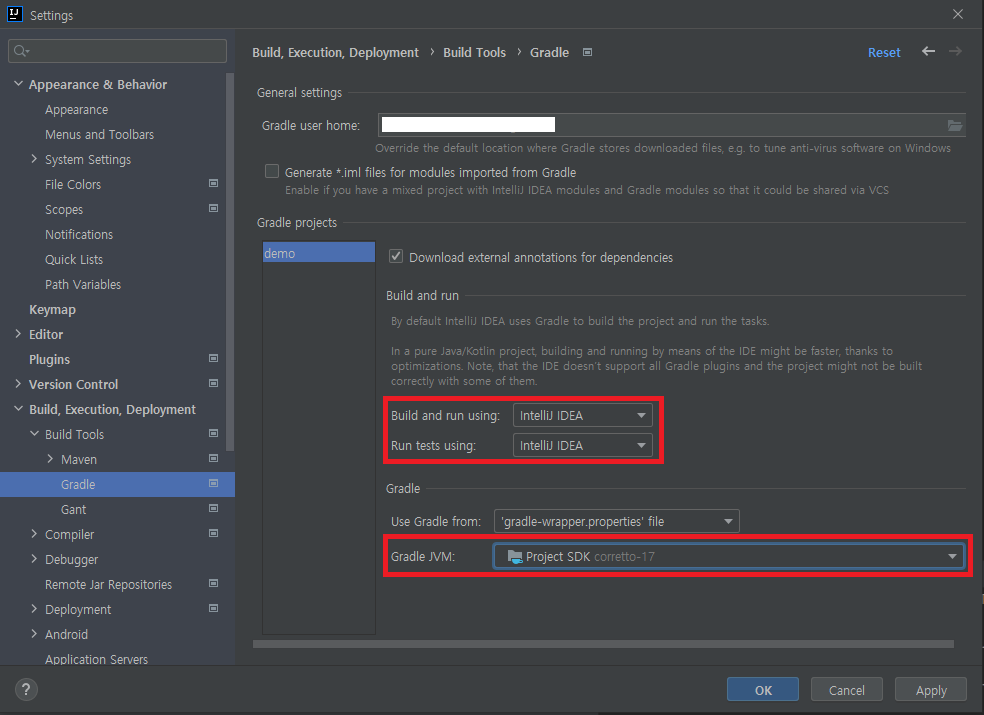Image resolution: width=984 pixels, height=715 pixels.
Task: Click the IntelliJ IDEA logo in the title bar
Action: 14,14
